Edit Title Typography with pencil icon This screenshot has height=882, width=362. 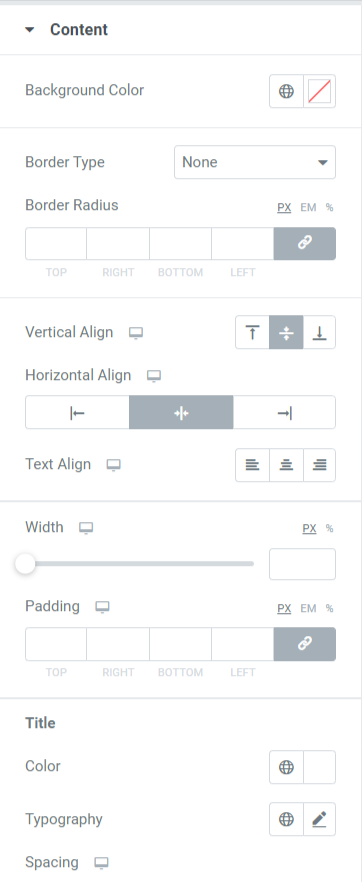[x=319, y=819]
